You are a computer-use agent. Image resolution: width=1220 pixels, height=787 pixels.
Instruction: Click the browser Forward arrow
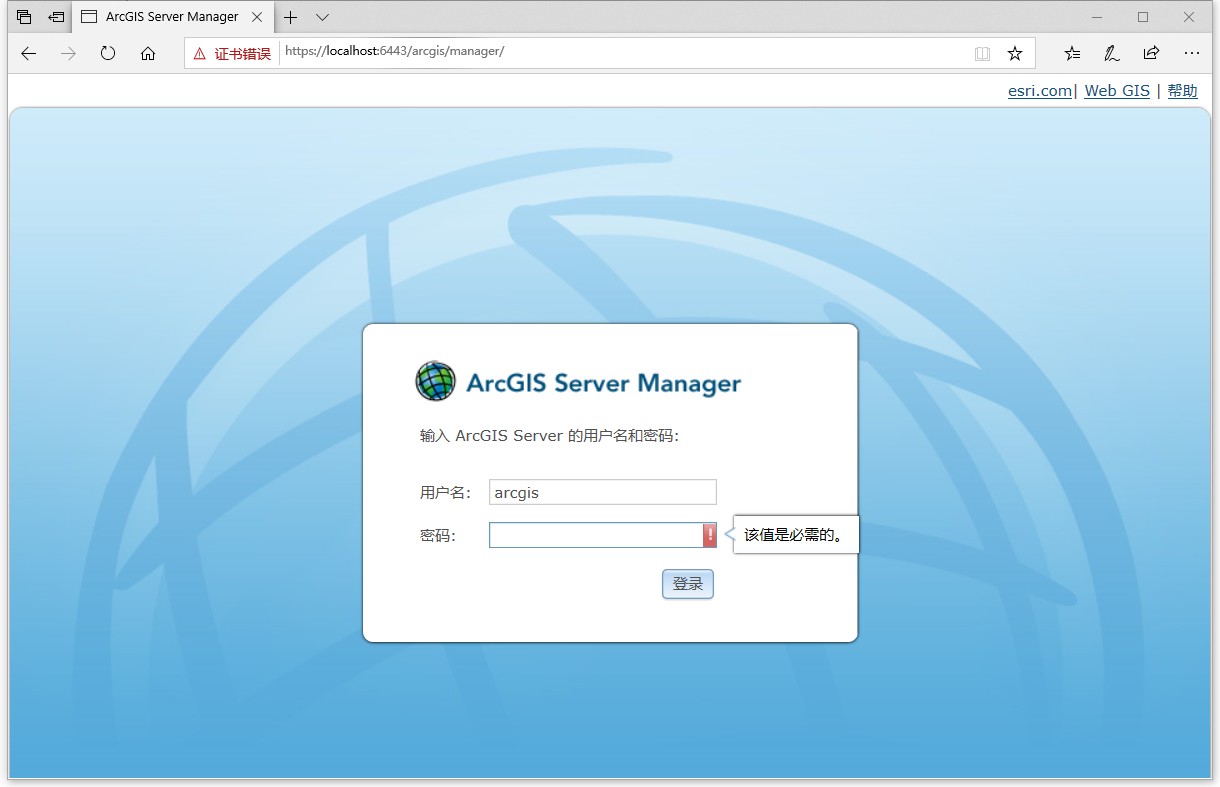point(68,53)
